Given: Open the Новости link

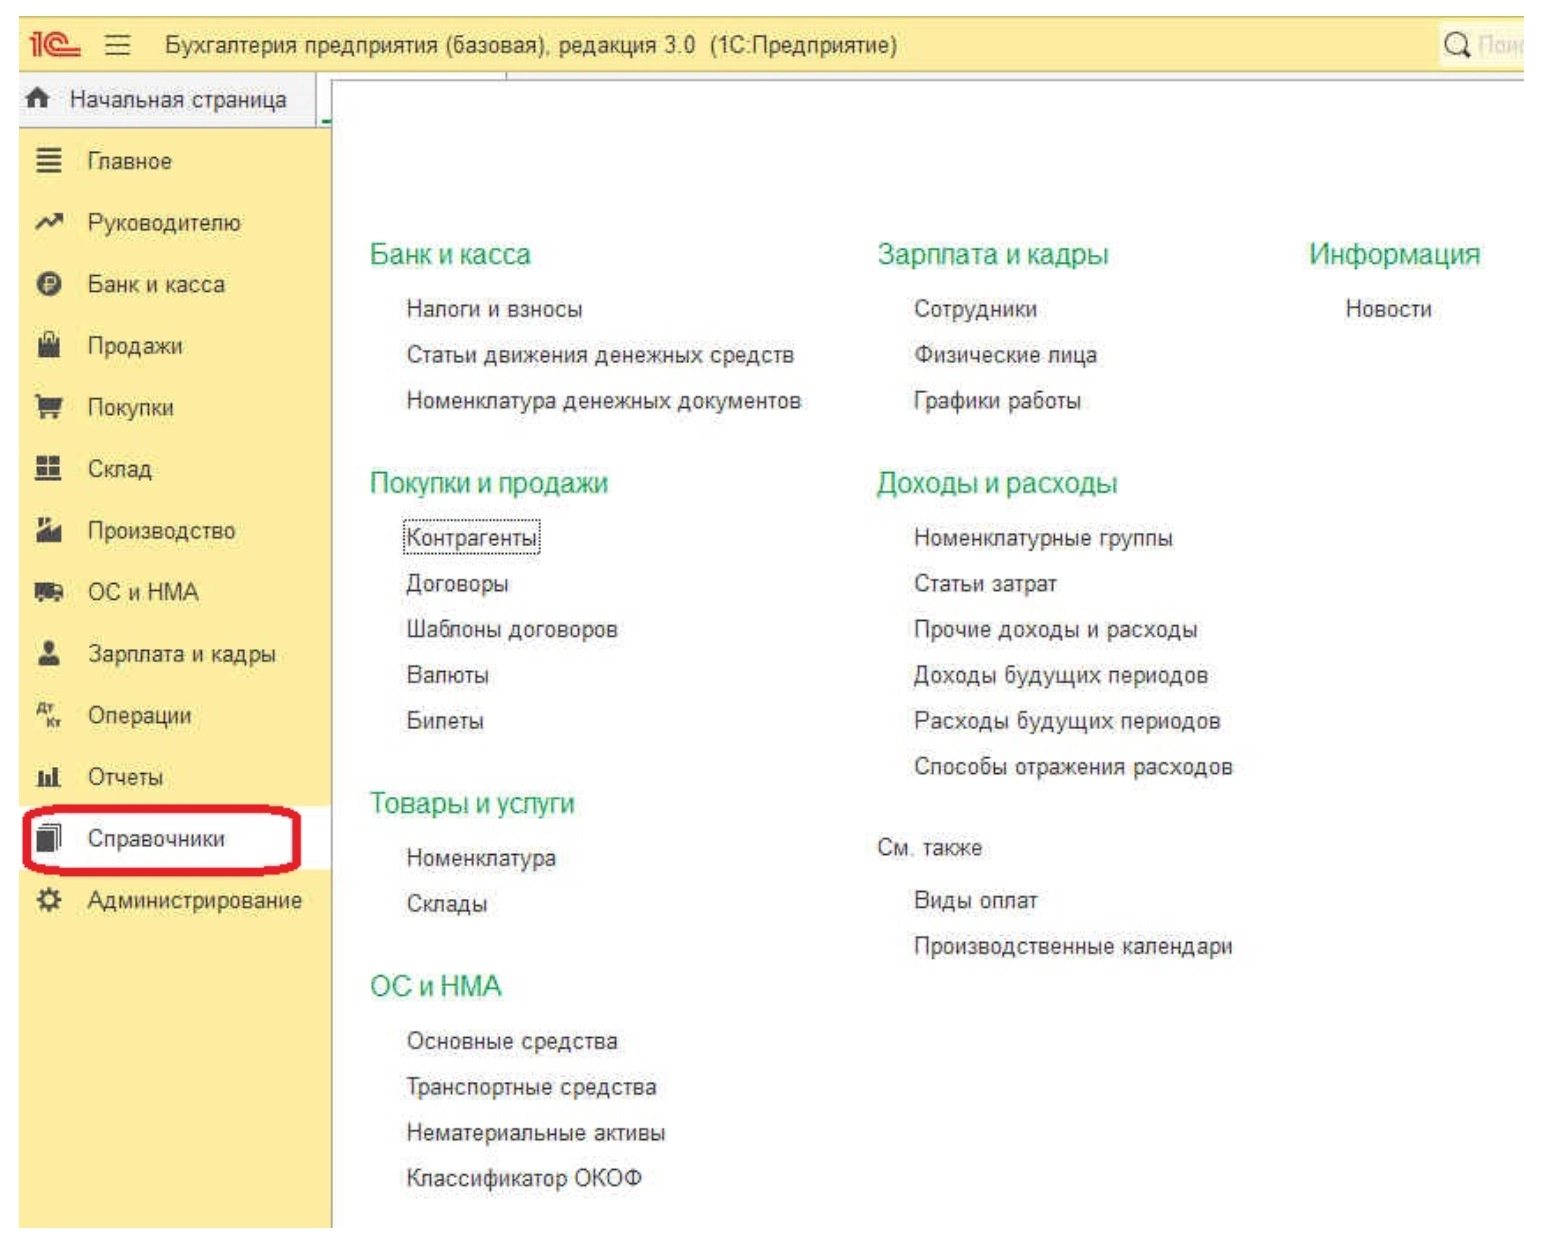Looking at the screenshot, I should (x=1388, y=309).
